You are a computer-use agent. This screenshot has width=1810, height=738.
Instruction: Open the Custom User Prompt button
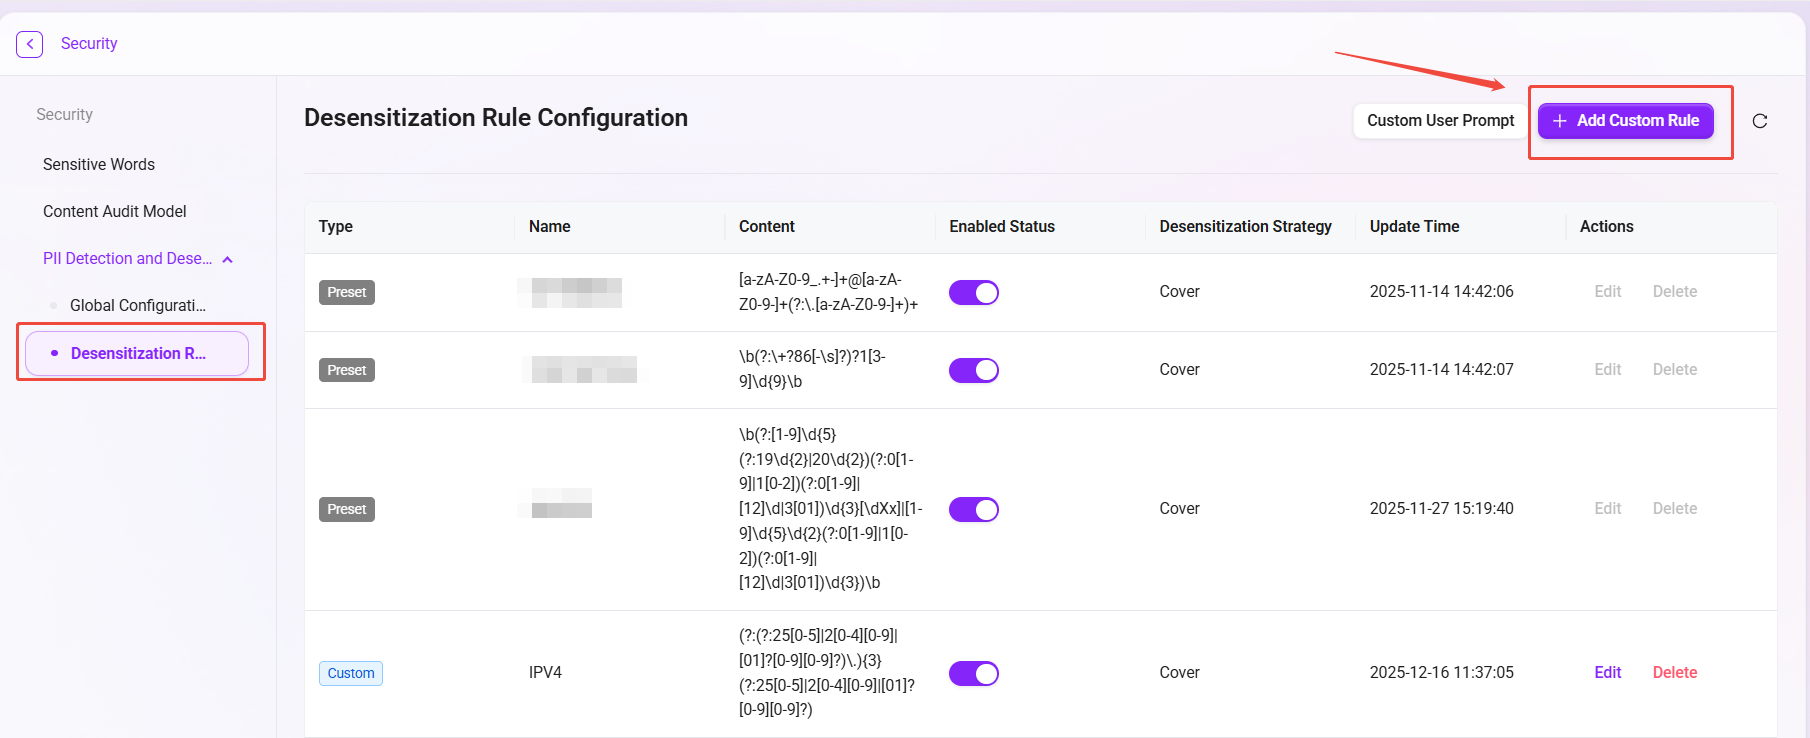(1440, 121)
